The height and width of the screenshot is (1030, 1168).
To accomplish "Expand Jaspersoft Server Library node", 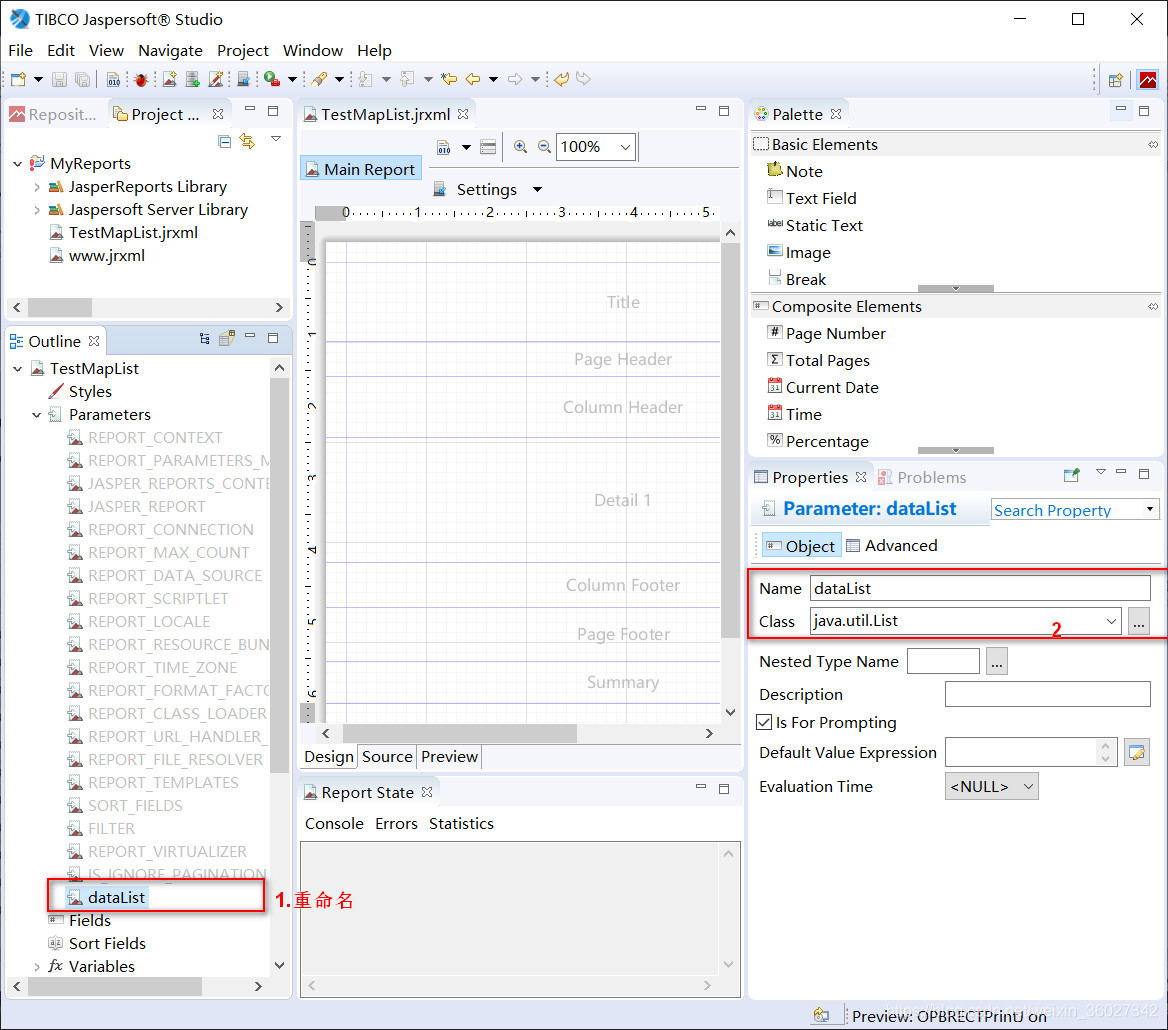I will point(36,210).
